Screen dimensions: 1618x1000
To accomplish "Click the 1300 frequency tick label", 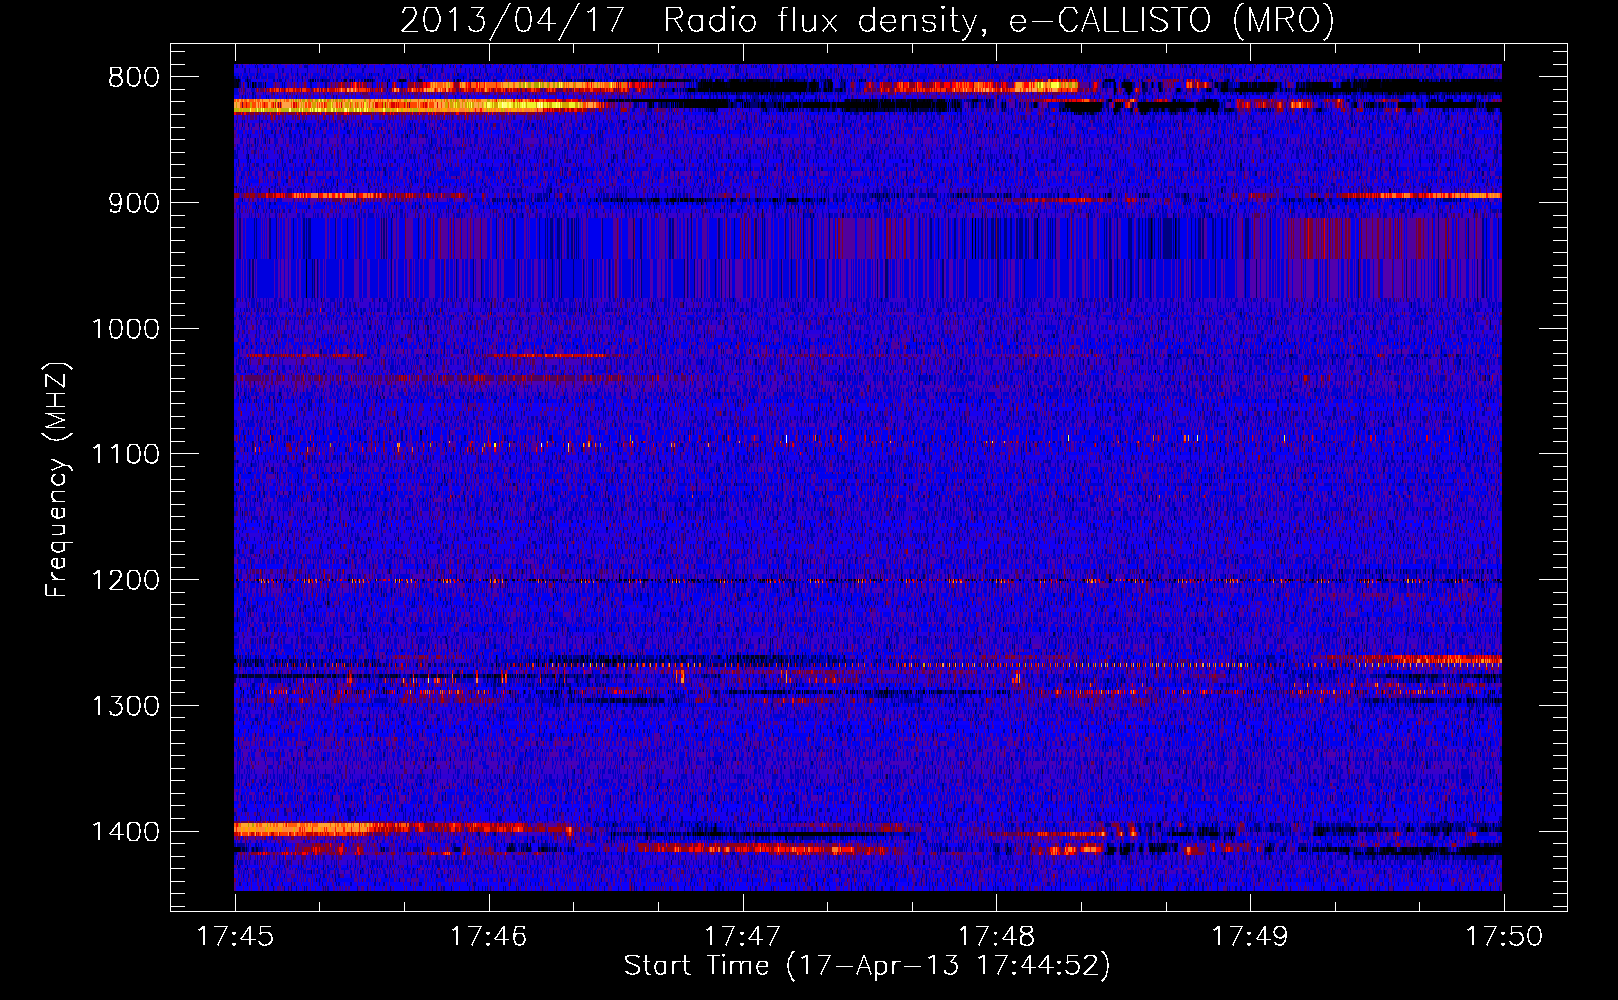I will pyautogui.click(x=125, y=706).
